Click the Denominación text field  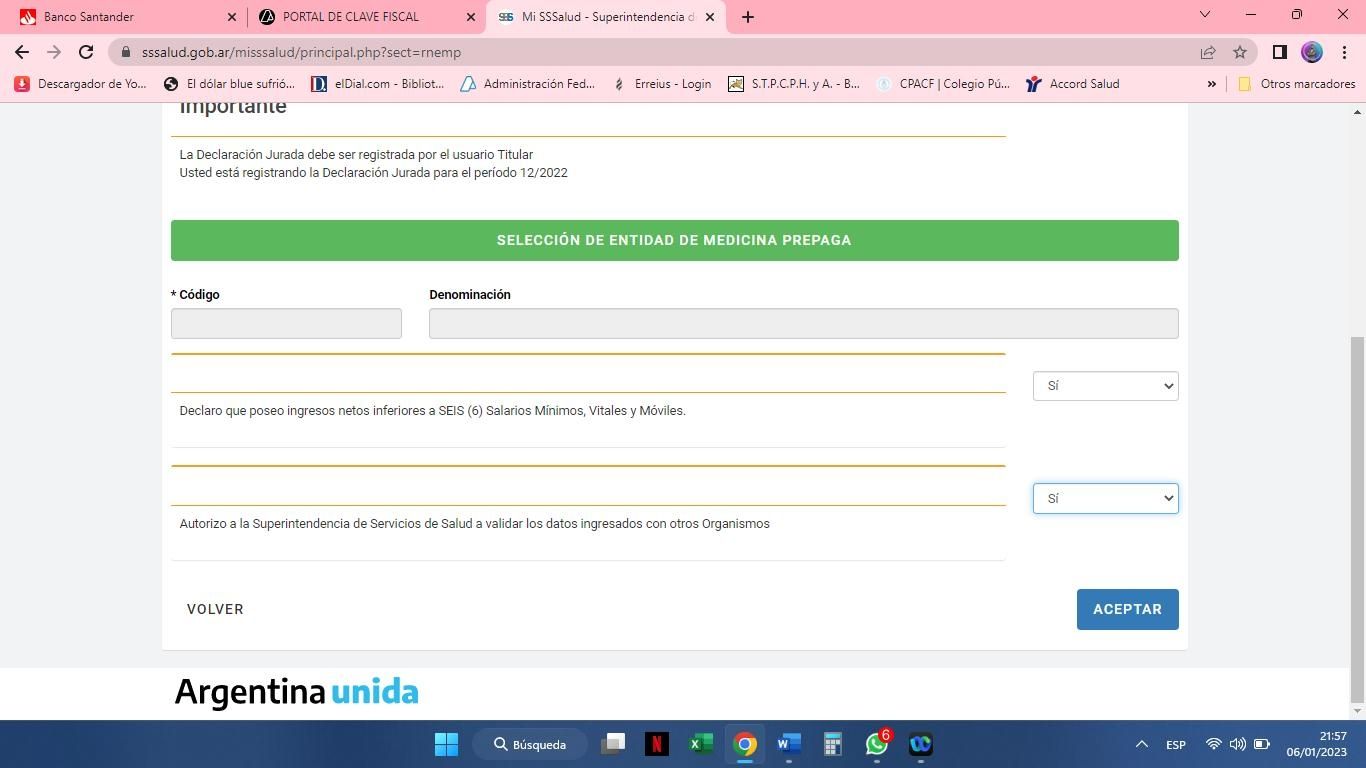pyautogui.click(x=803, y=323)
